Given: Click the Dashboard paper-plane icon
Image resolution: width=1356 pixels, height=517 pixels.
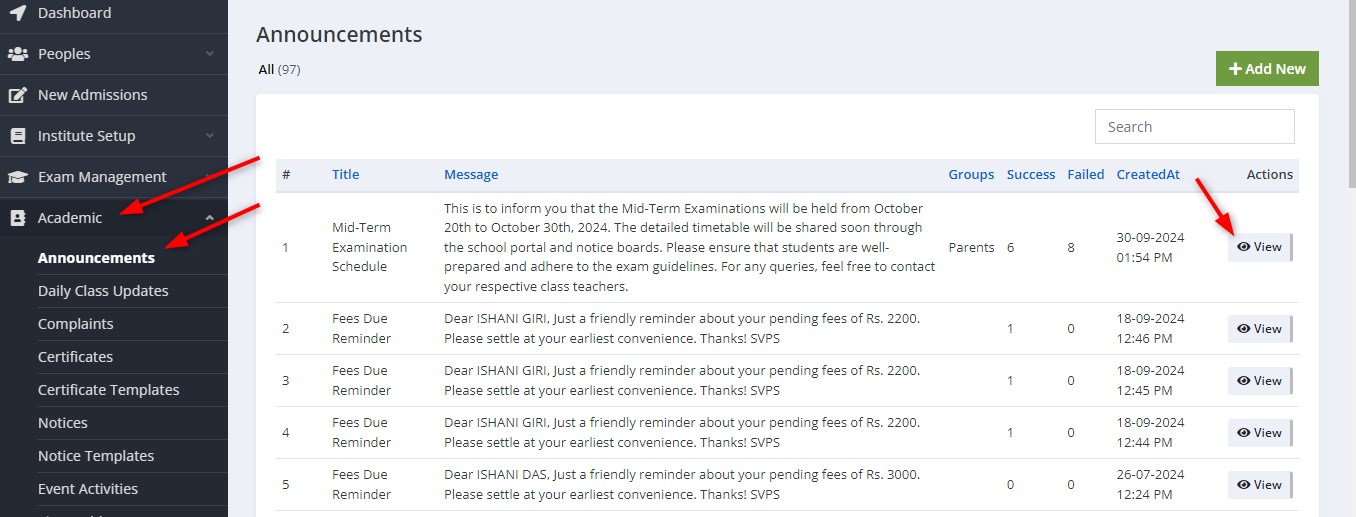Looking at the screenshot, I should point(17,13).
